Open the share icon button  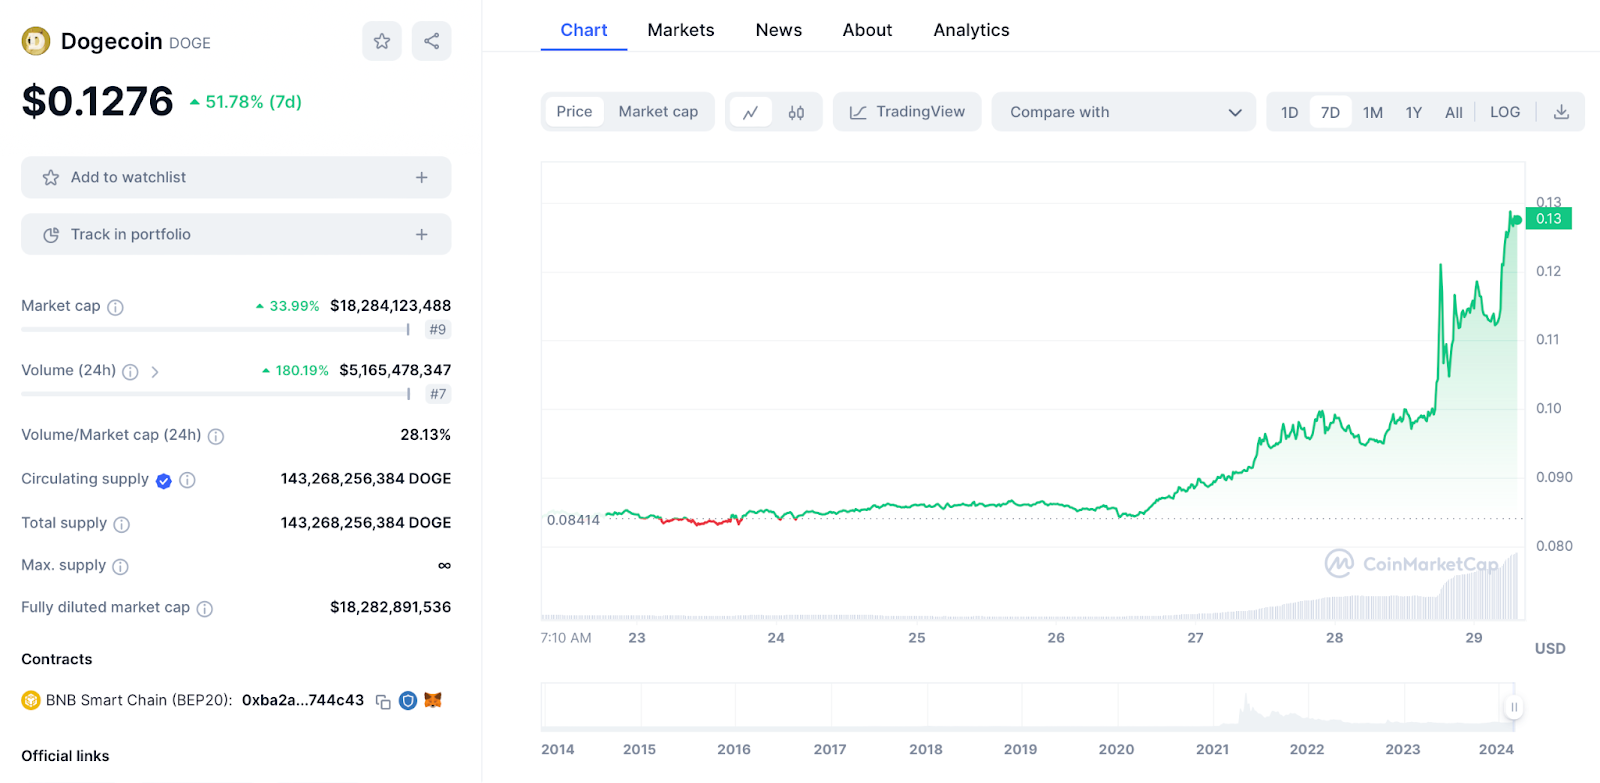point(432,41)
